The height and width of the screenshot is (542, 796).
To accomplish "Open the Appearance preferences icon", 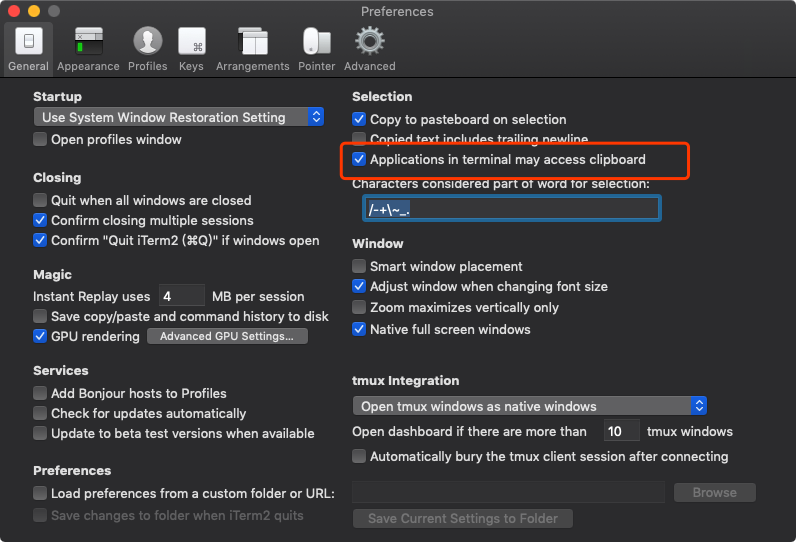I will point(89,41).
